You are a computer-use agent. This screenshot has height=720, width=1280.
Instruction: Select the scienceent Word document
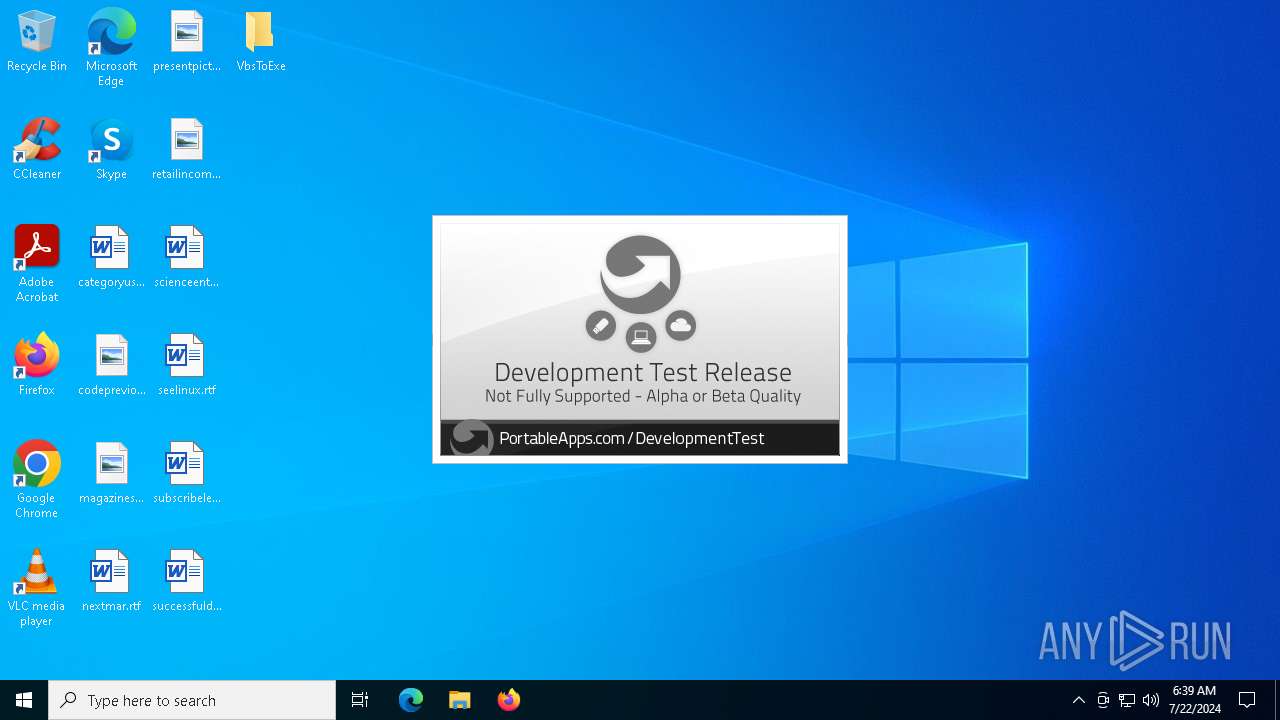tap(186, 258)
